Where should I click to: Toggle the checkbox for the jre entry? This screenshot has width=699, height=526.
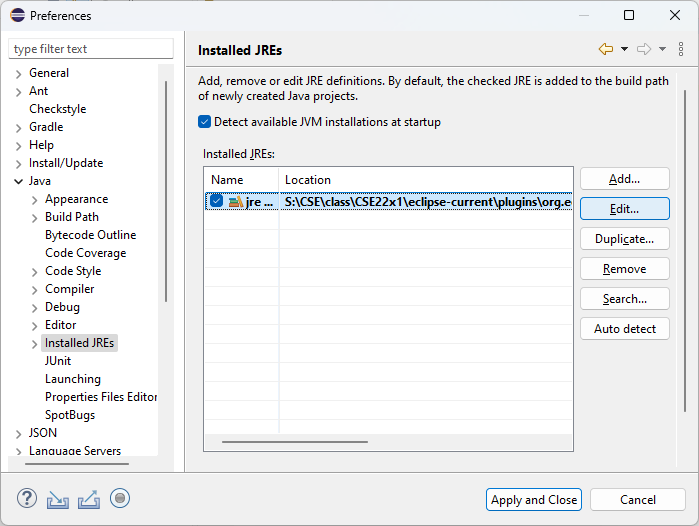pos(216,202)
